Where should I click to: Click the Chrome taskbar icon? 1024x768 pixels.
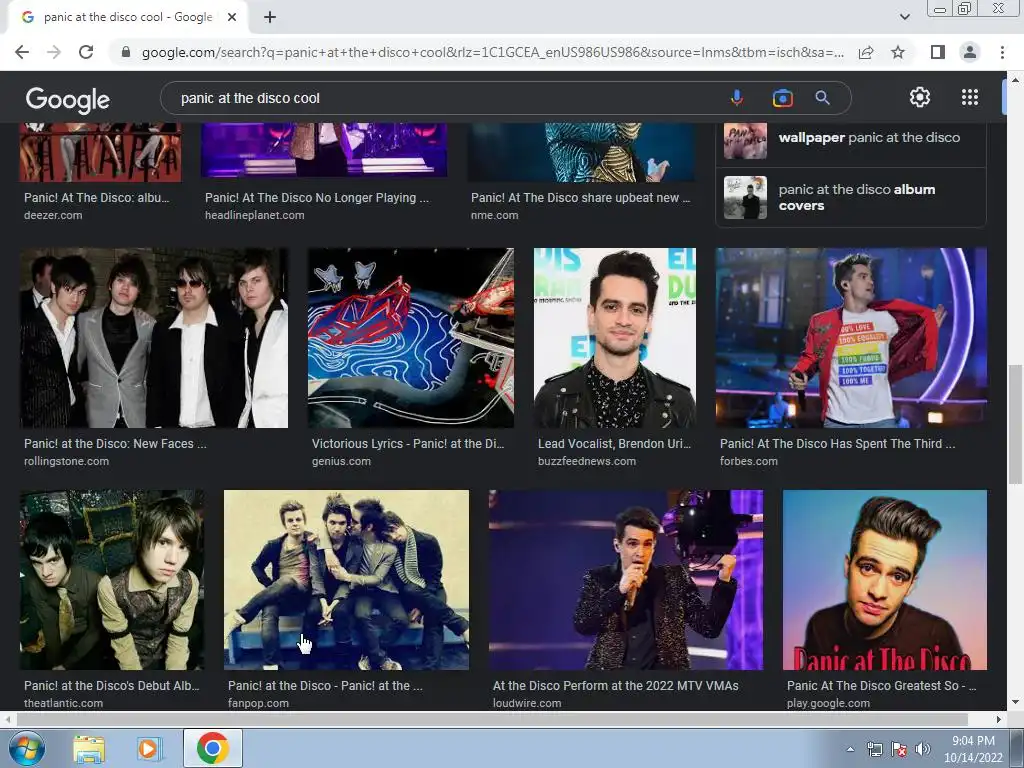[x=212, y=748]
